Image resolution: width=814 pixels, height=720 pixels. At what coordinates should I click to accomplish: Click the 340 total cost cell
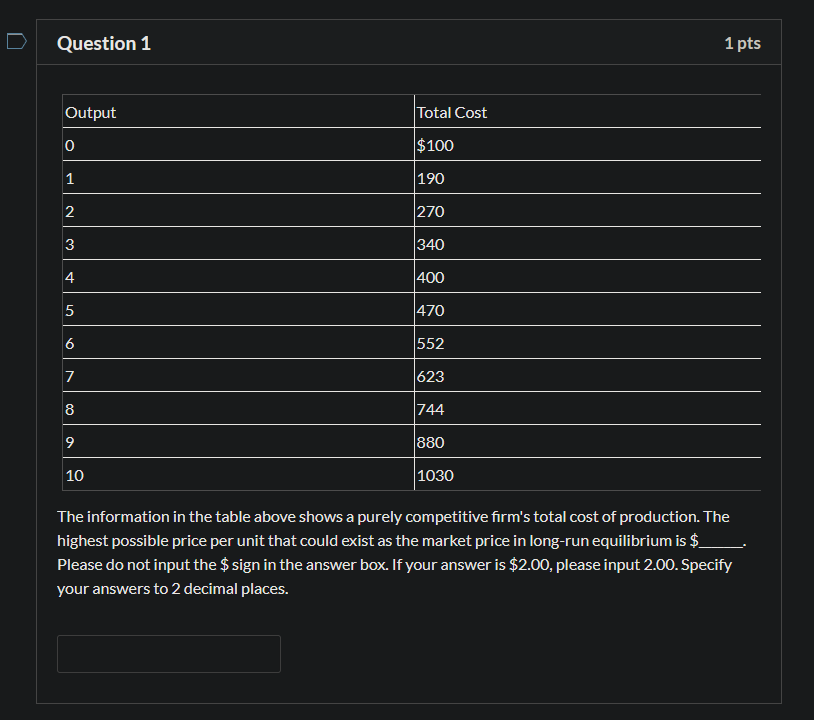point(428,244)
